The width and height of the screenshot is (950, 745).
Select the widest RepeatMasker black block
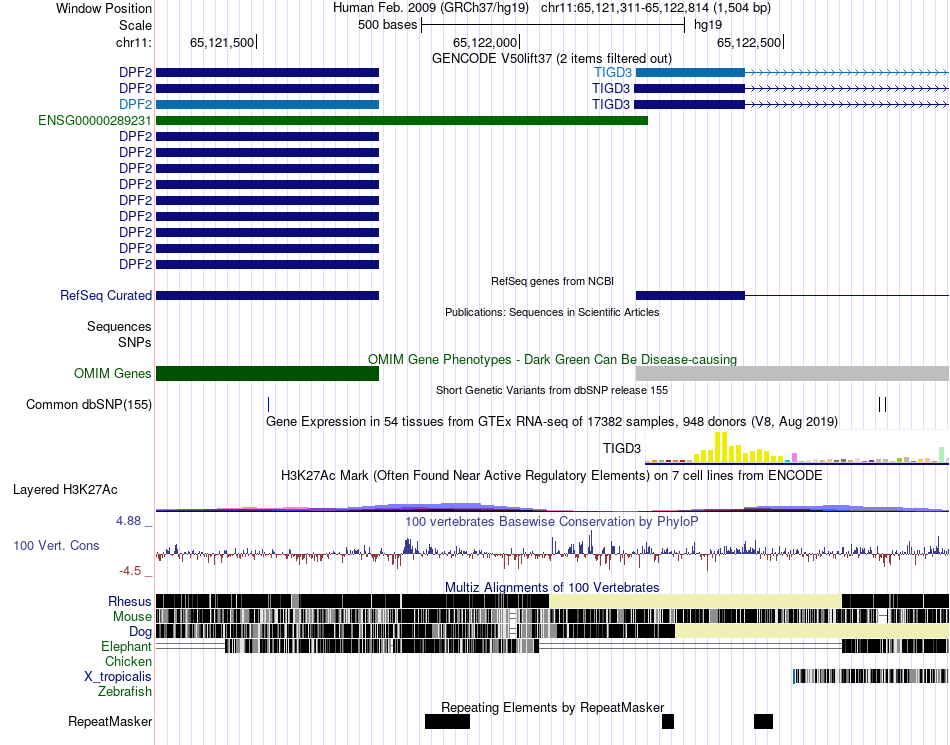point(448,721)
